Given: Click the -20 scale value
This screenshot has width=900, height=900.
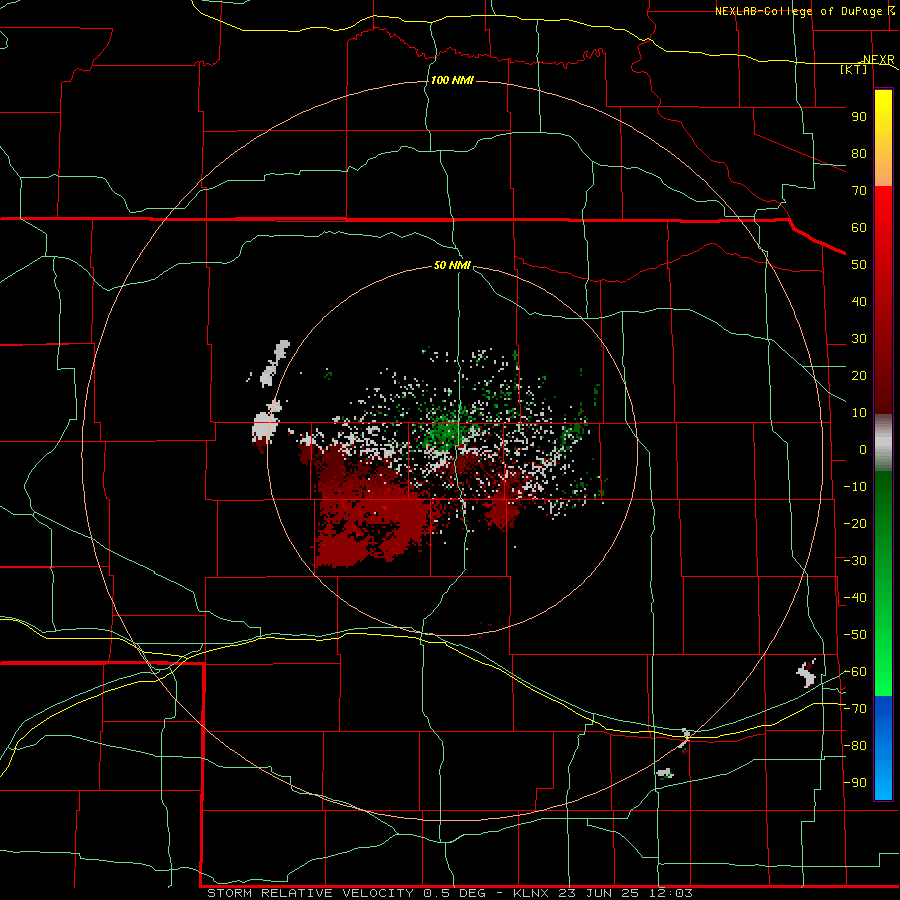Looking at the screenshot, I should [856, 523].
